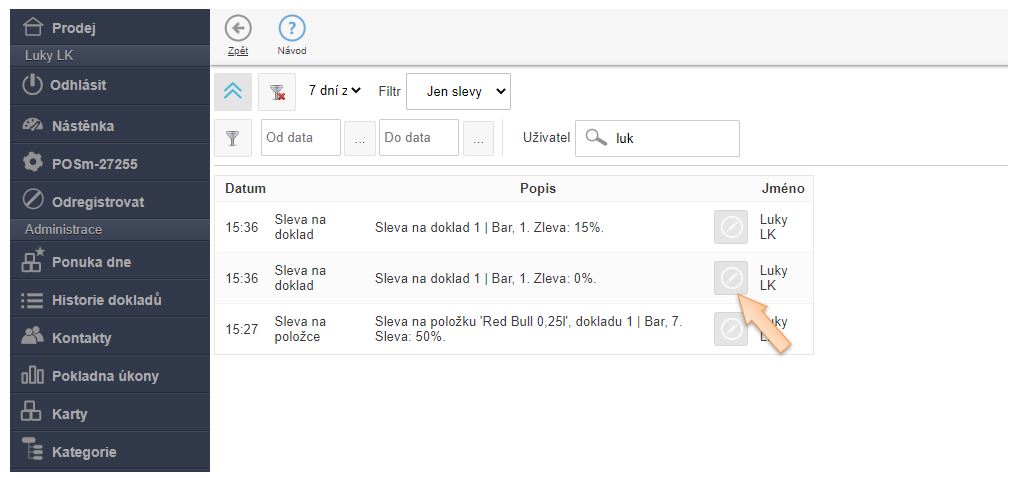Viewport: 1016px width, 478px height.
Task: Collapse filter panel with double chevron button
Action: coord(232,91)
